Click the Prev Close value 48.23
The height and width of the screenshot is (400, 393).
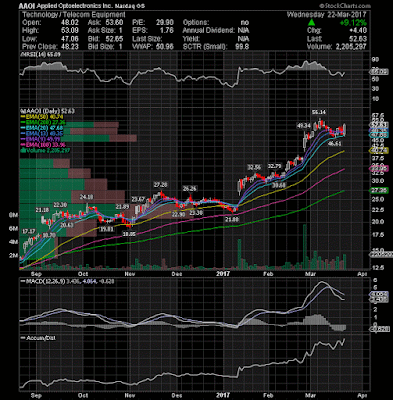tap(70, 47)
